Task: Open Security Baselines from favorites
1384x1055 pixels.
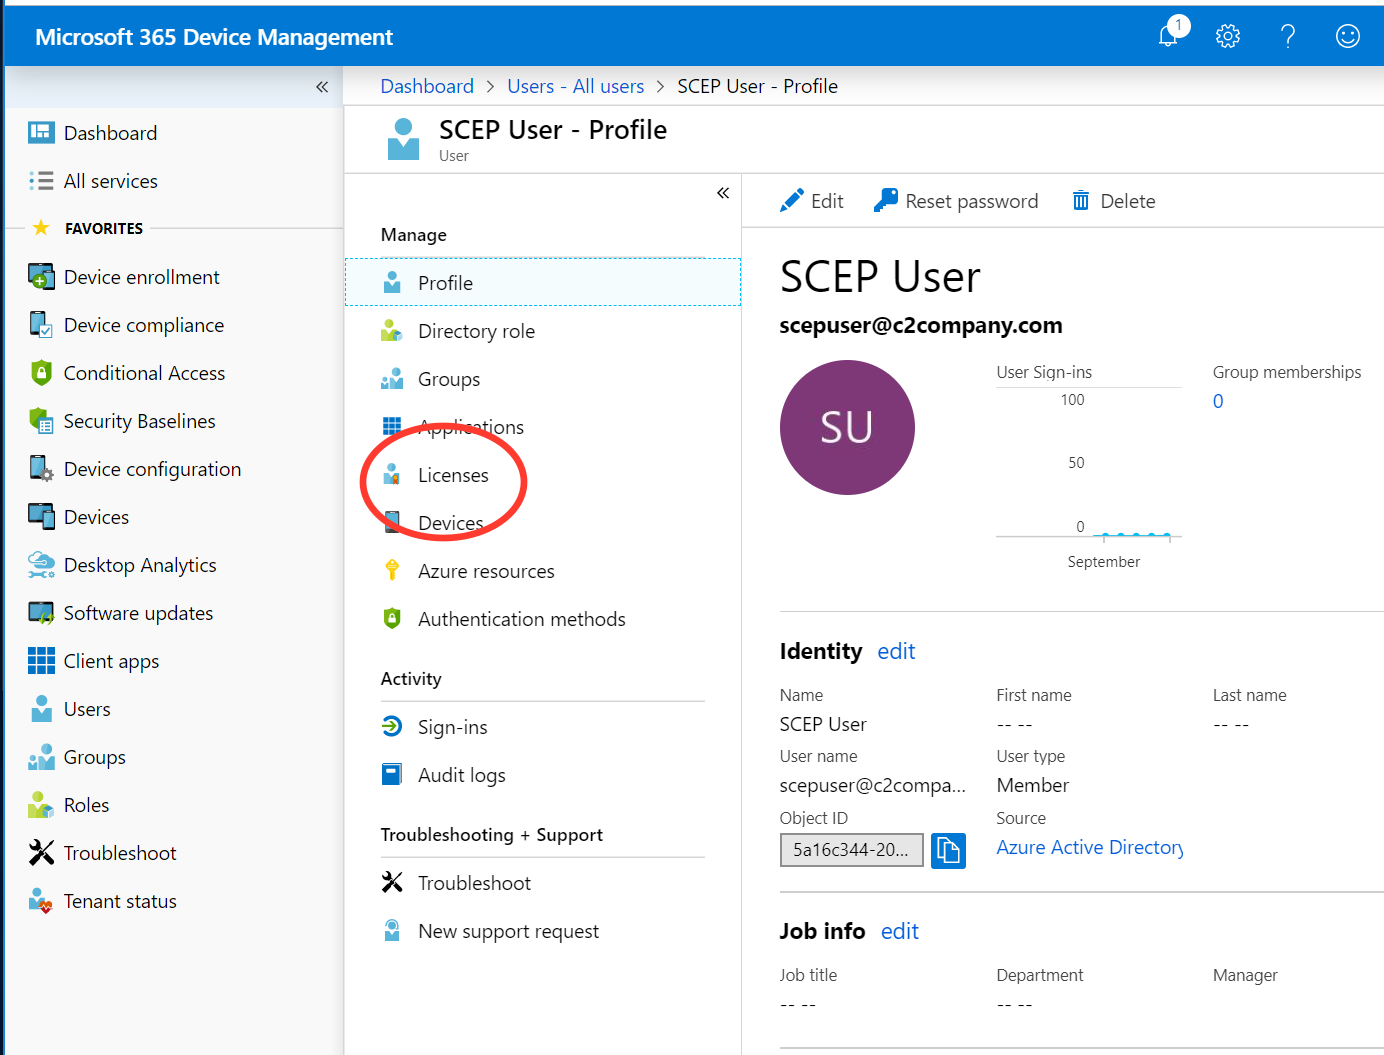Action: pos(139,420)
